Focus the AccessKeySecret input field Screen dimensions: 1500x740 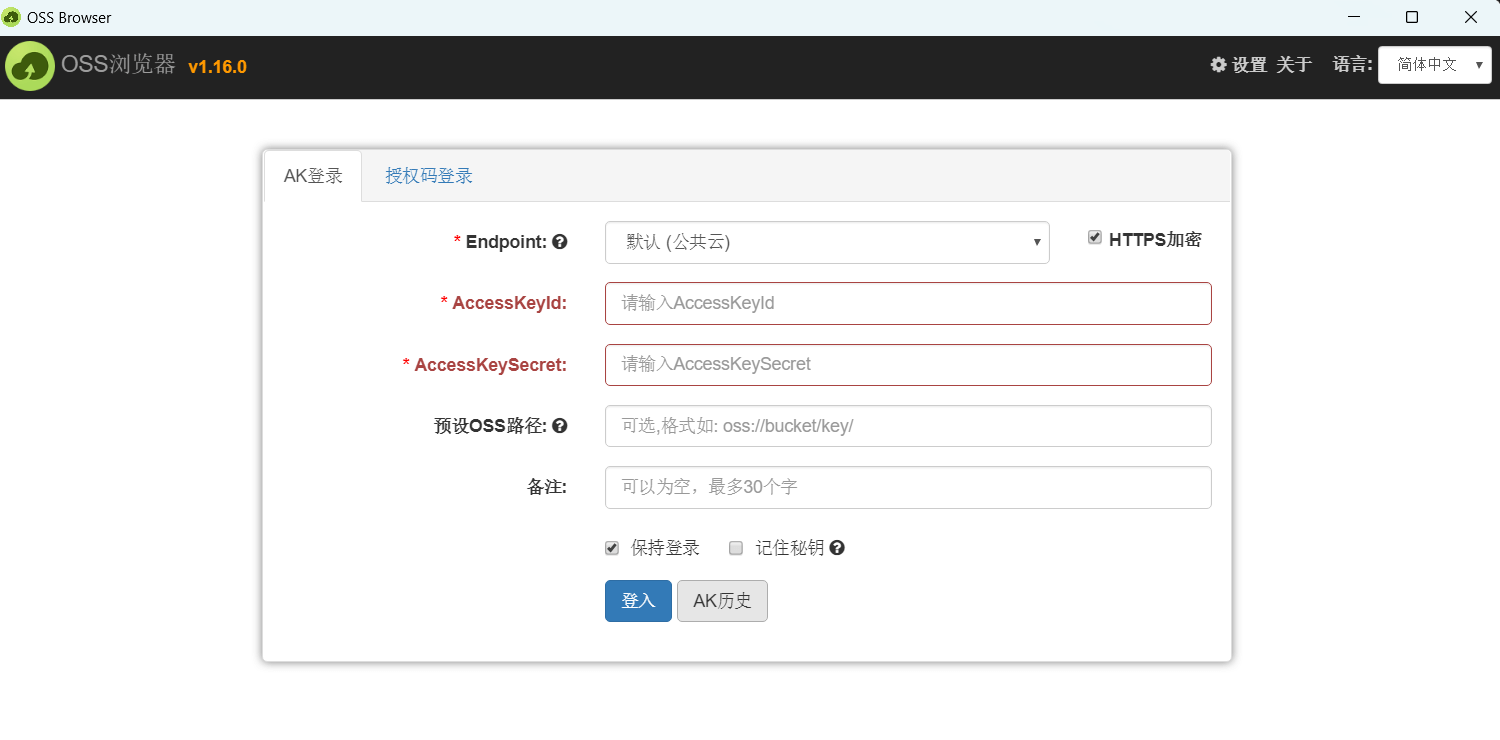(x=908, y=365)
